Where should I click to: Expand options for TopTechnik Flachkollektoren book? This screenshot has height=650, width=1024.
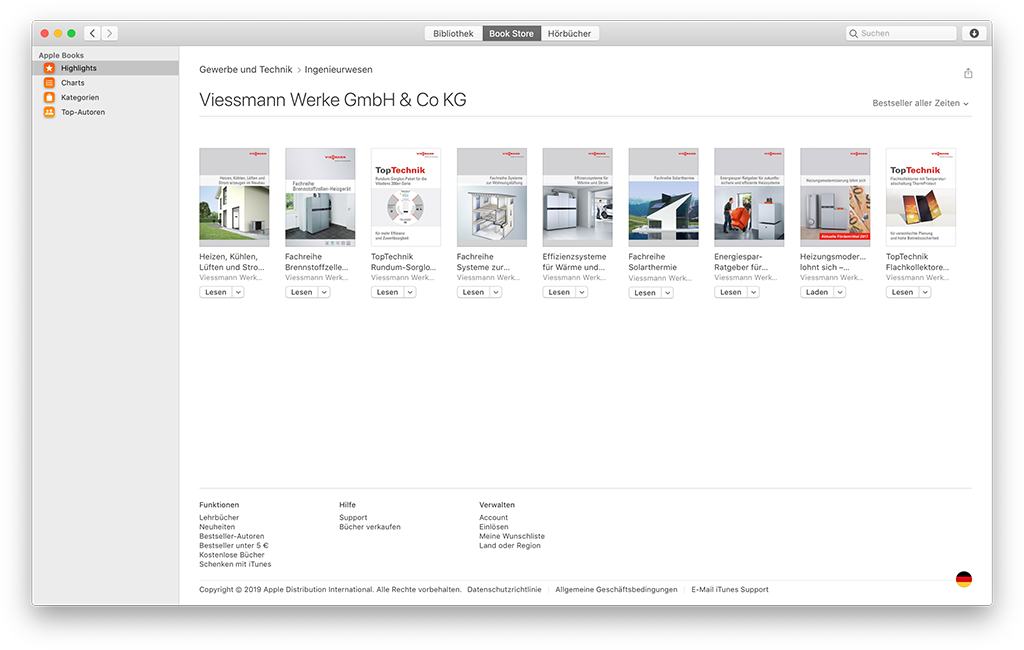[925, 292]
